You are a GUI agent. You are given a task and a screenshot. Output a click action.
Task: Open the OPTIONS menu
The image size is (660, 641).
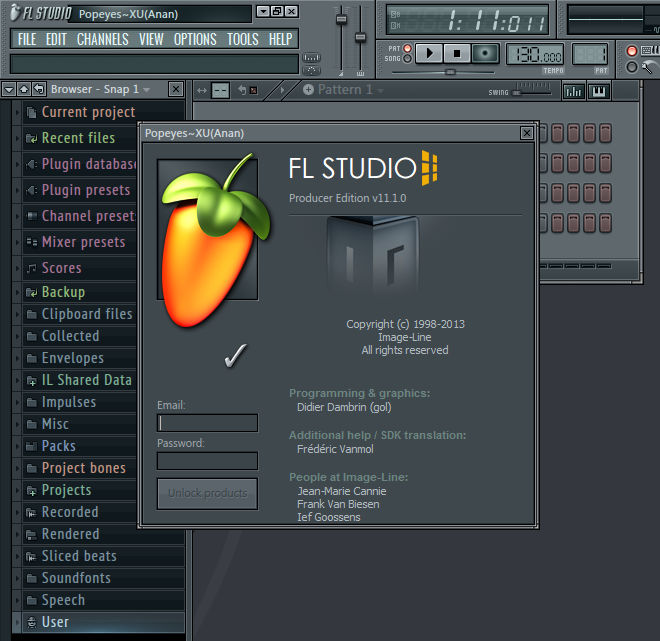click(195, 40)
